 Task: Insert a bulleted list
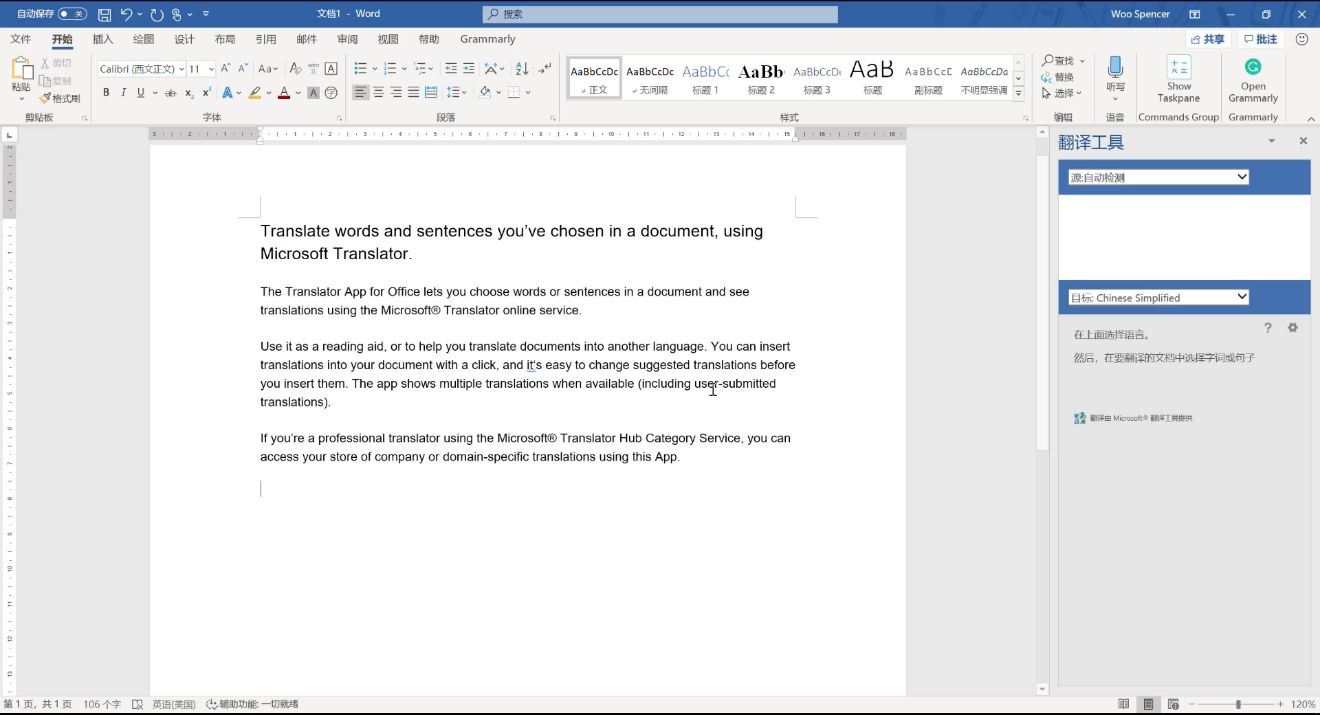tap(360, 68)
